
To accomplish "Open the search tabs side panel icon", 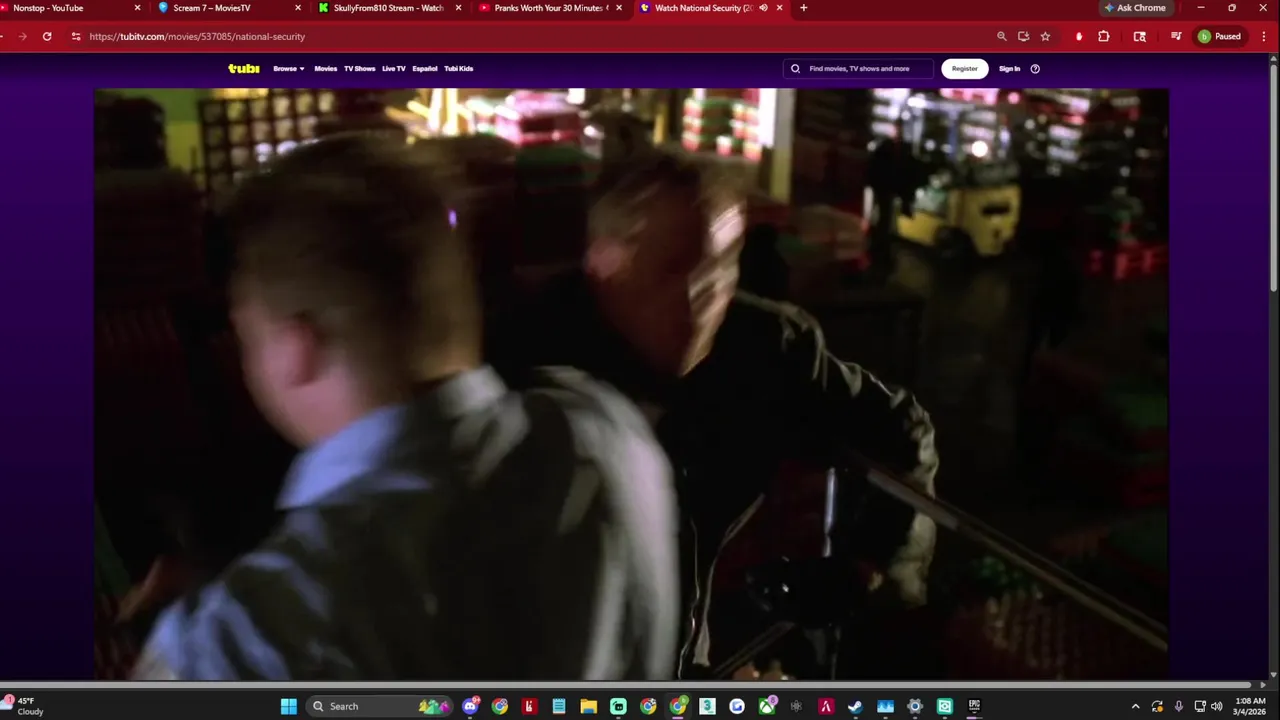I will pyautogui.click(x=1140, y=36).
